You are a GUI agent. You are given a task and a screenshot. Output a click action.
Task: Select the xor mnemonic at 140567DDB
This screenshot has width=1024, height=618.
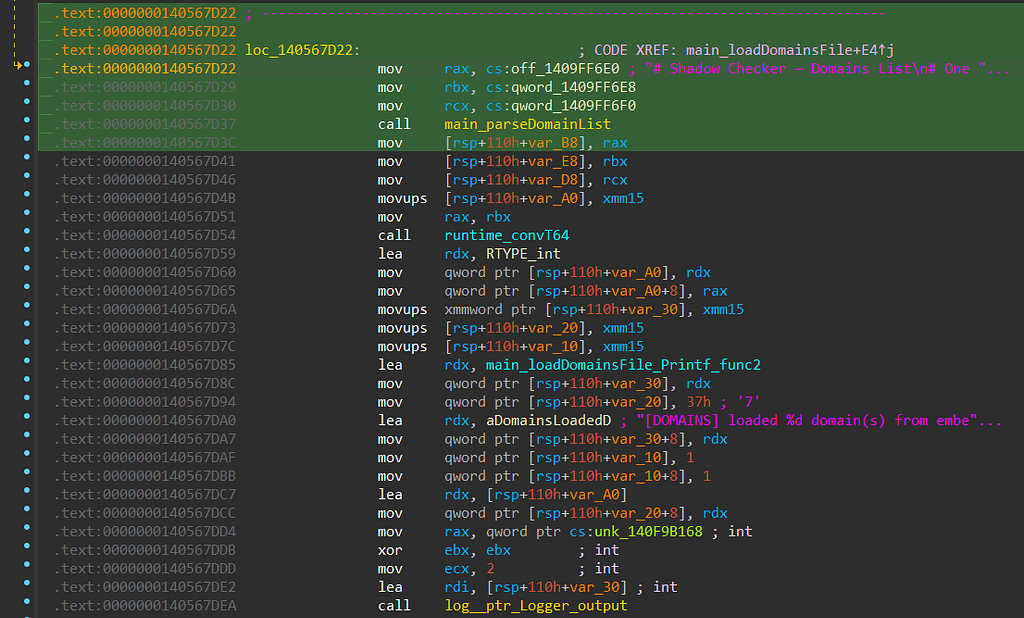pos(390,550)
